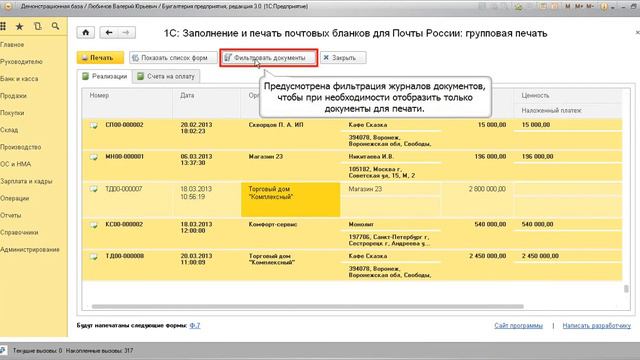Open Зарплата и кадры section
Image resolution: width=640 pixels, height=360 pixels.
[27, 181]
